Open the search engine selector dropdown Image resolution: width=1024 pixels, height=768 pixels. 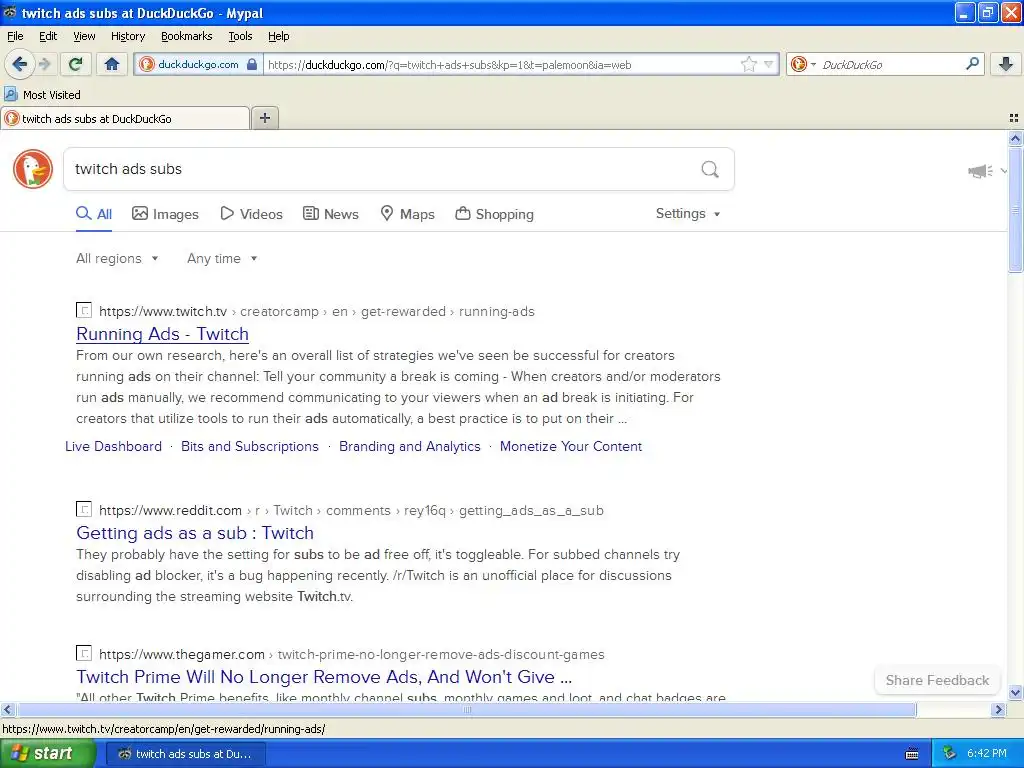pyautogui.click(x=803, y=64)
